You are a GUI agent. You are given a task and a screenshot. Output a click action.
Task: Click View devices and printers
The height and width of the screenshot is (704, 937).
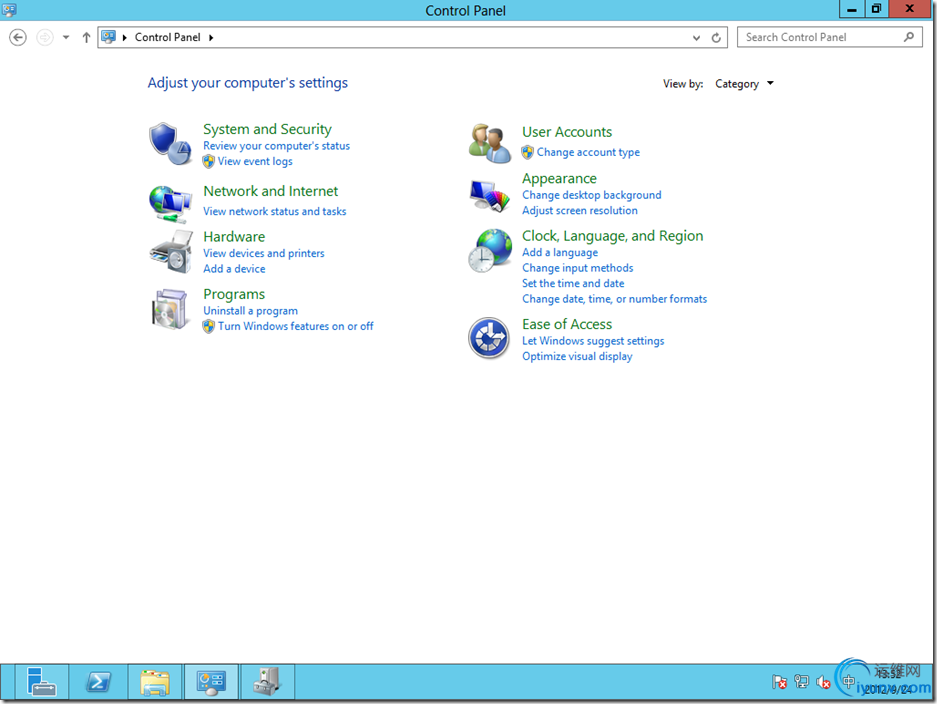click(x=264, y=253)
